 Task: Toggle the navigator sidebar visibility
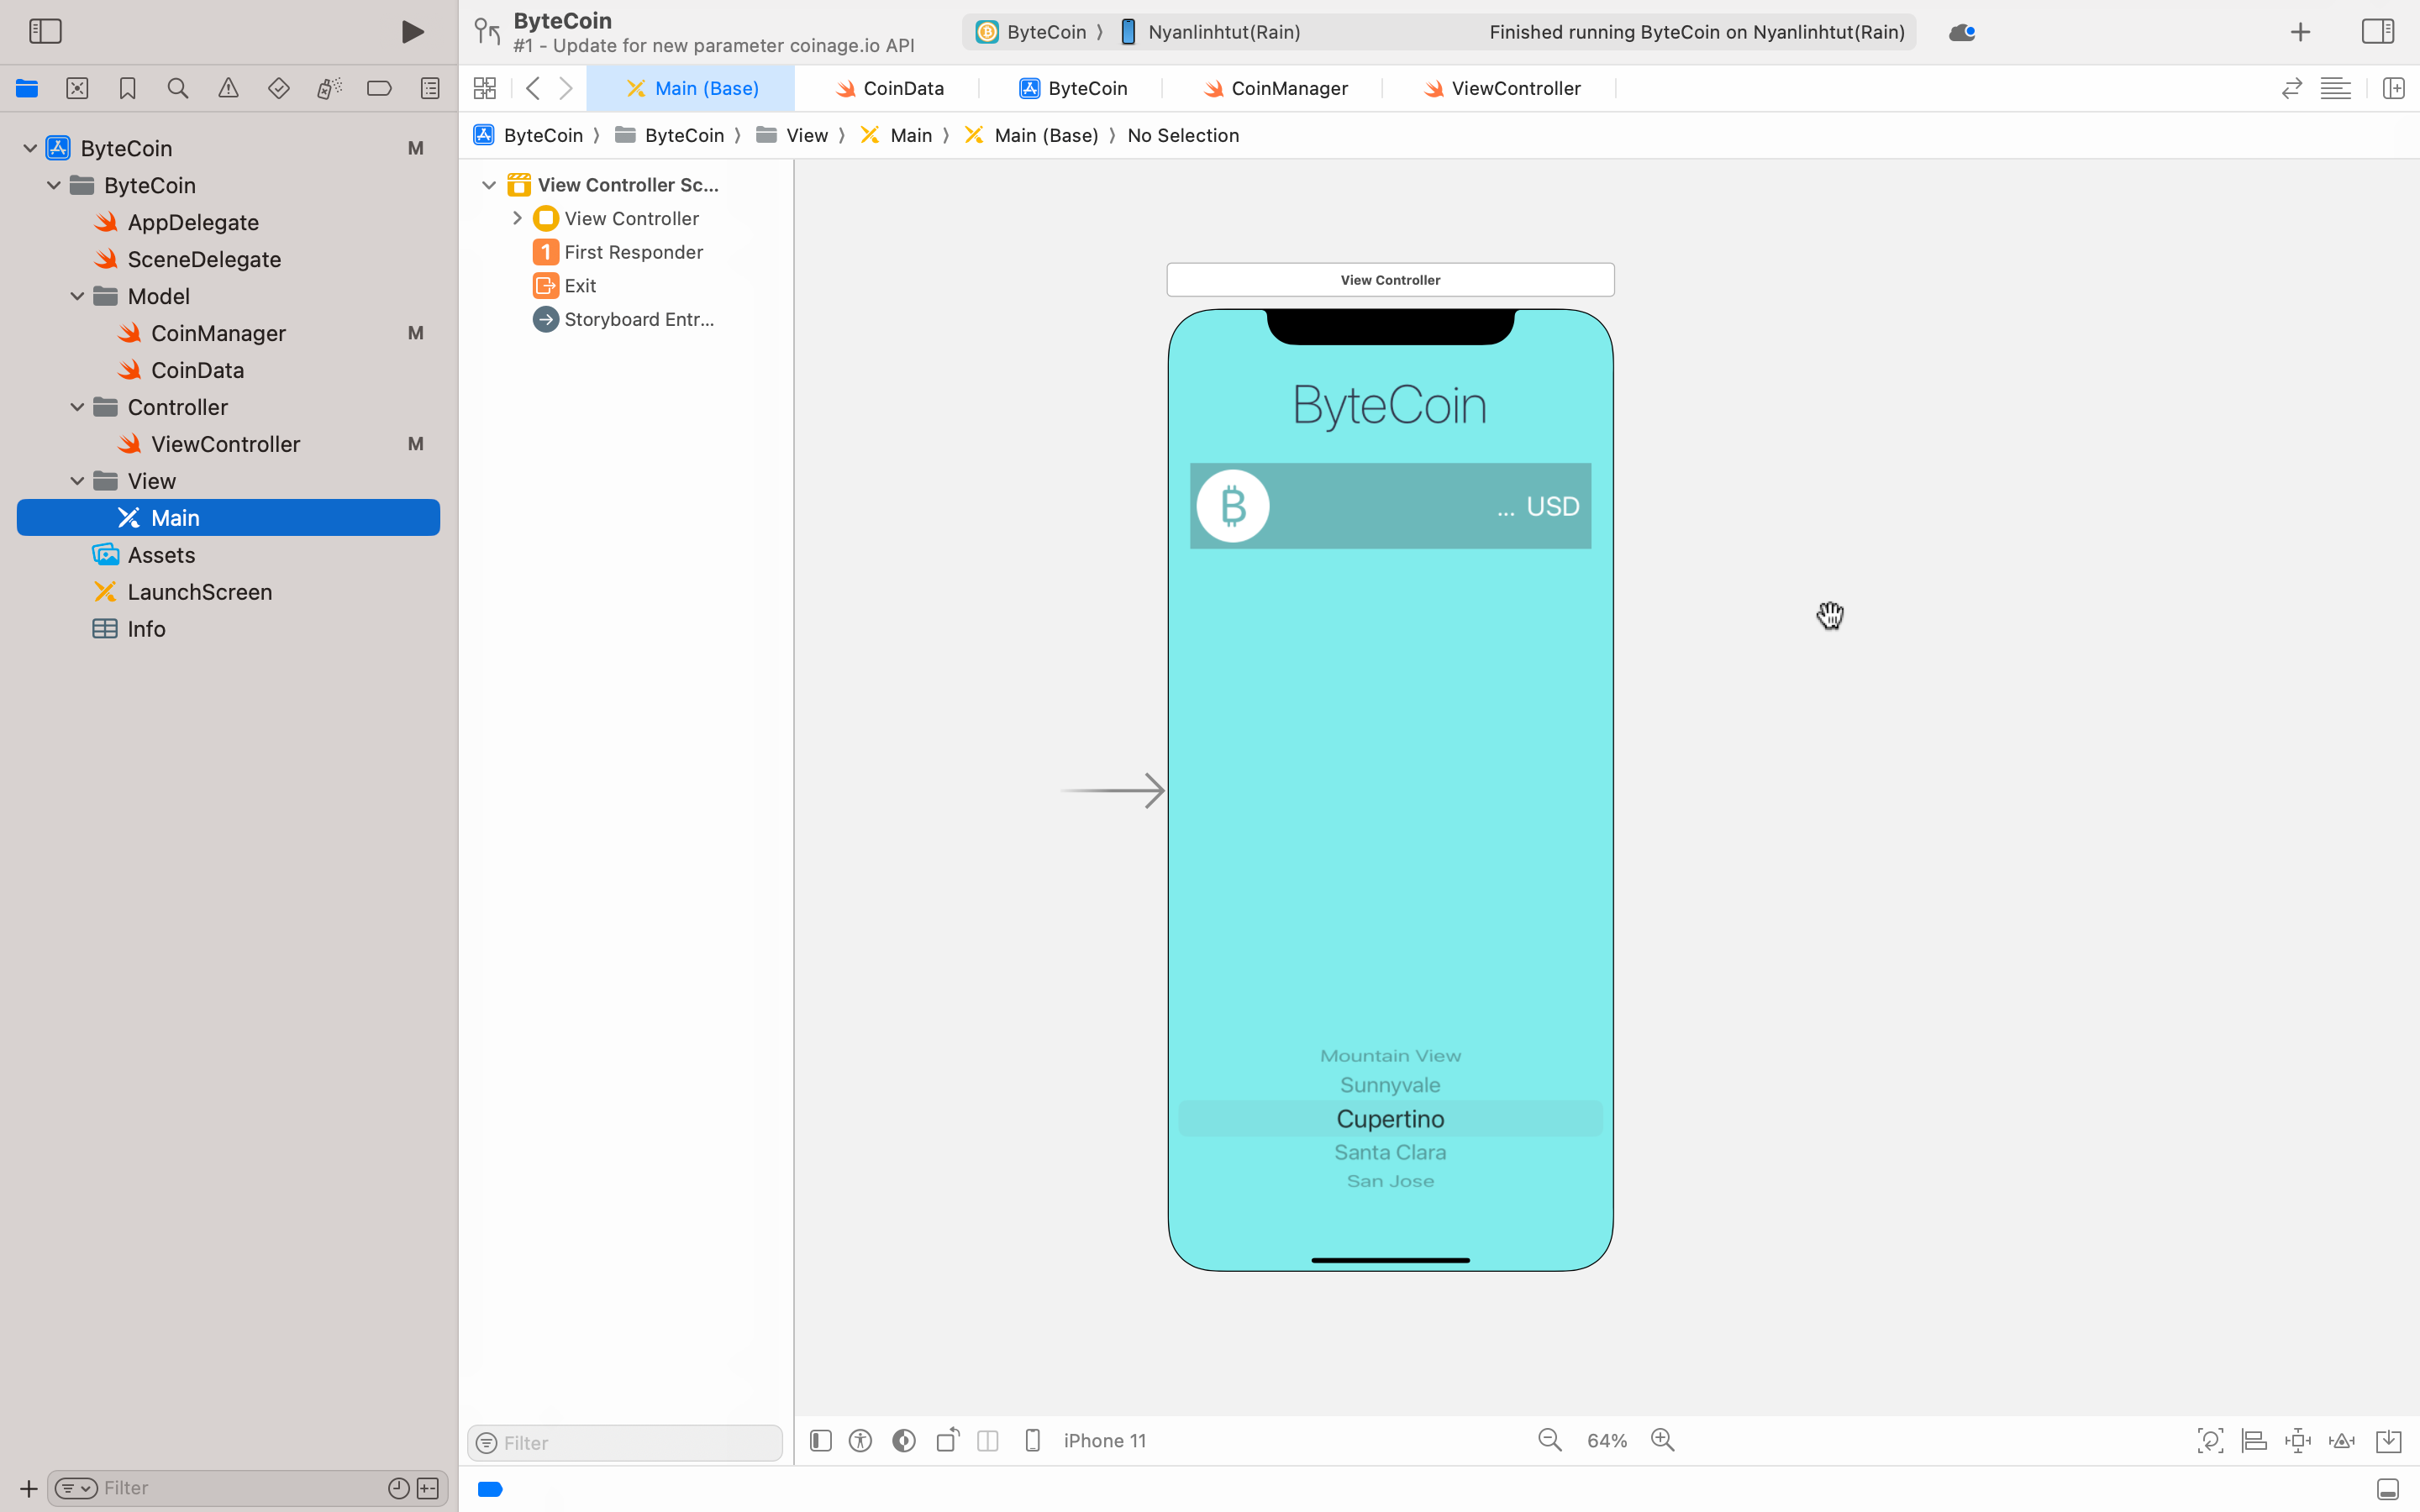pos(45,31)
